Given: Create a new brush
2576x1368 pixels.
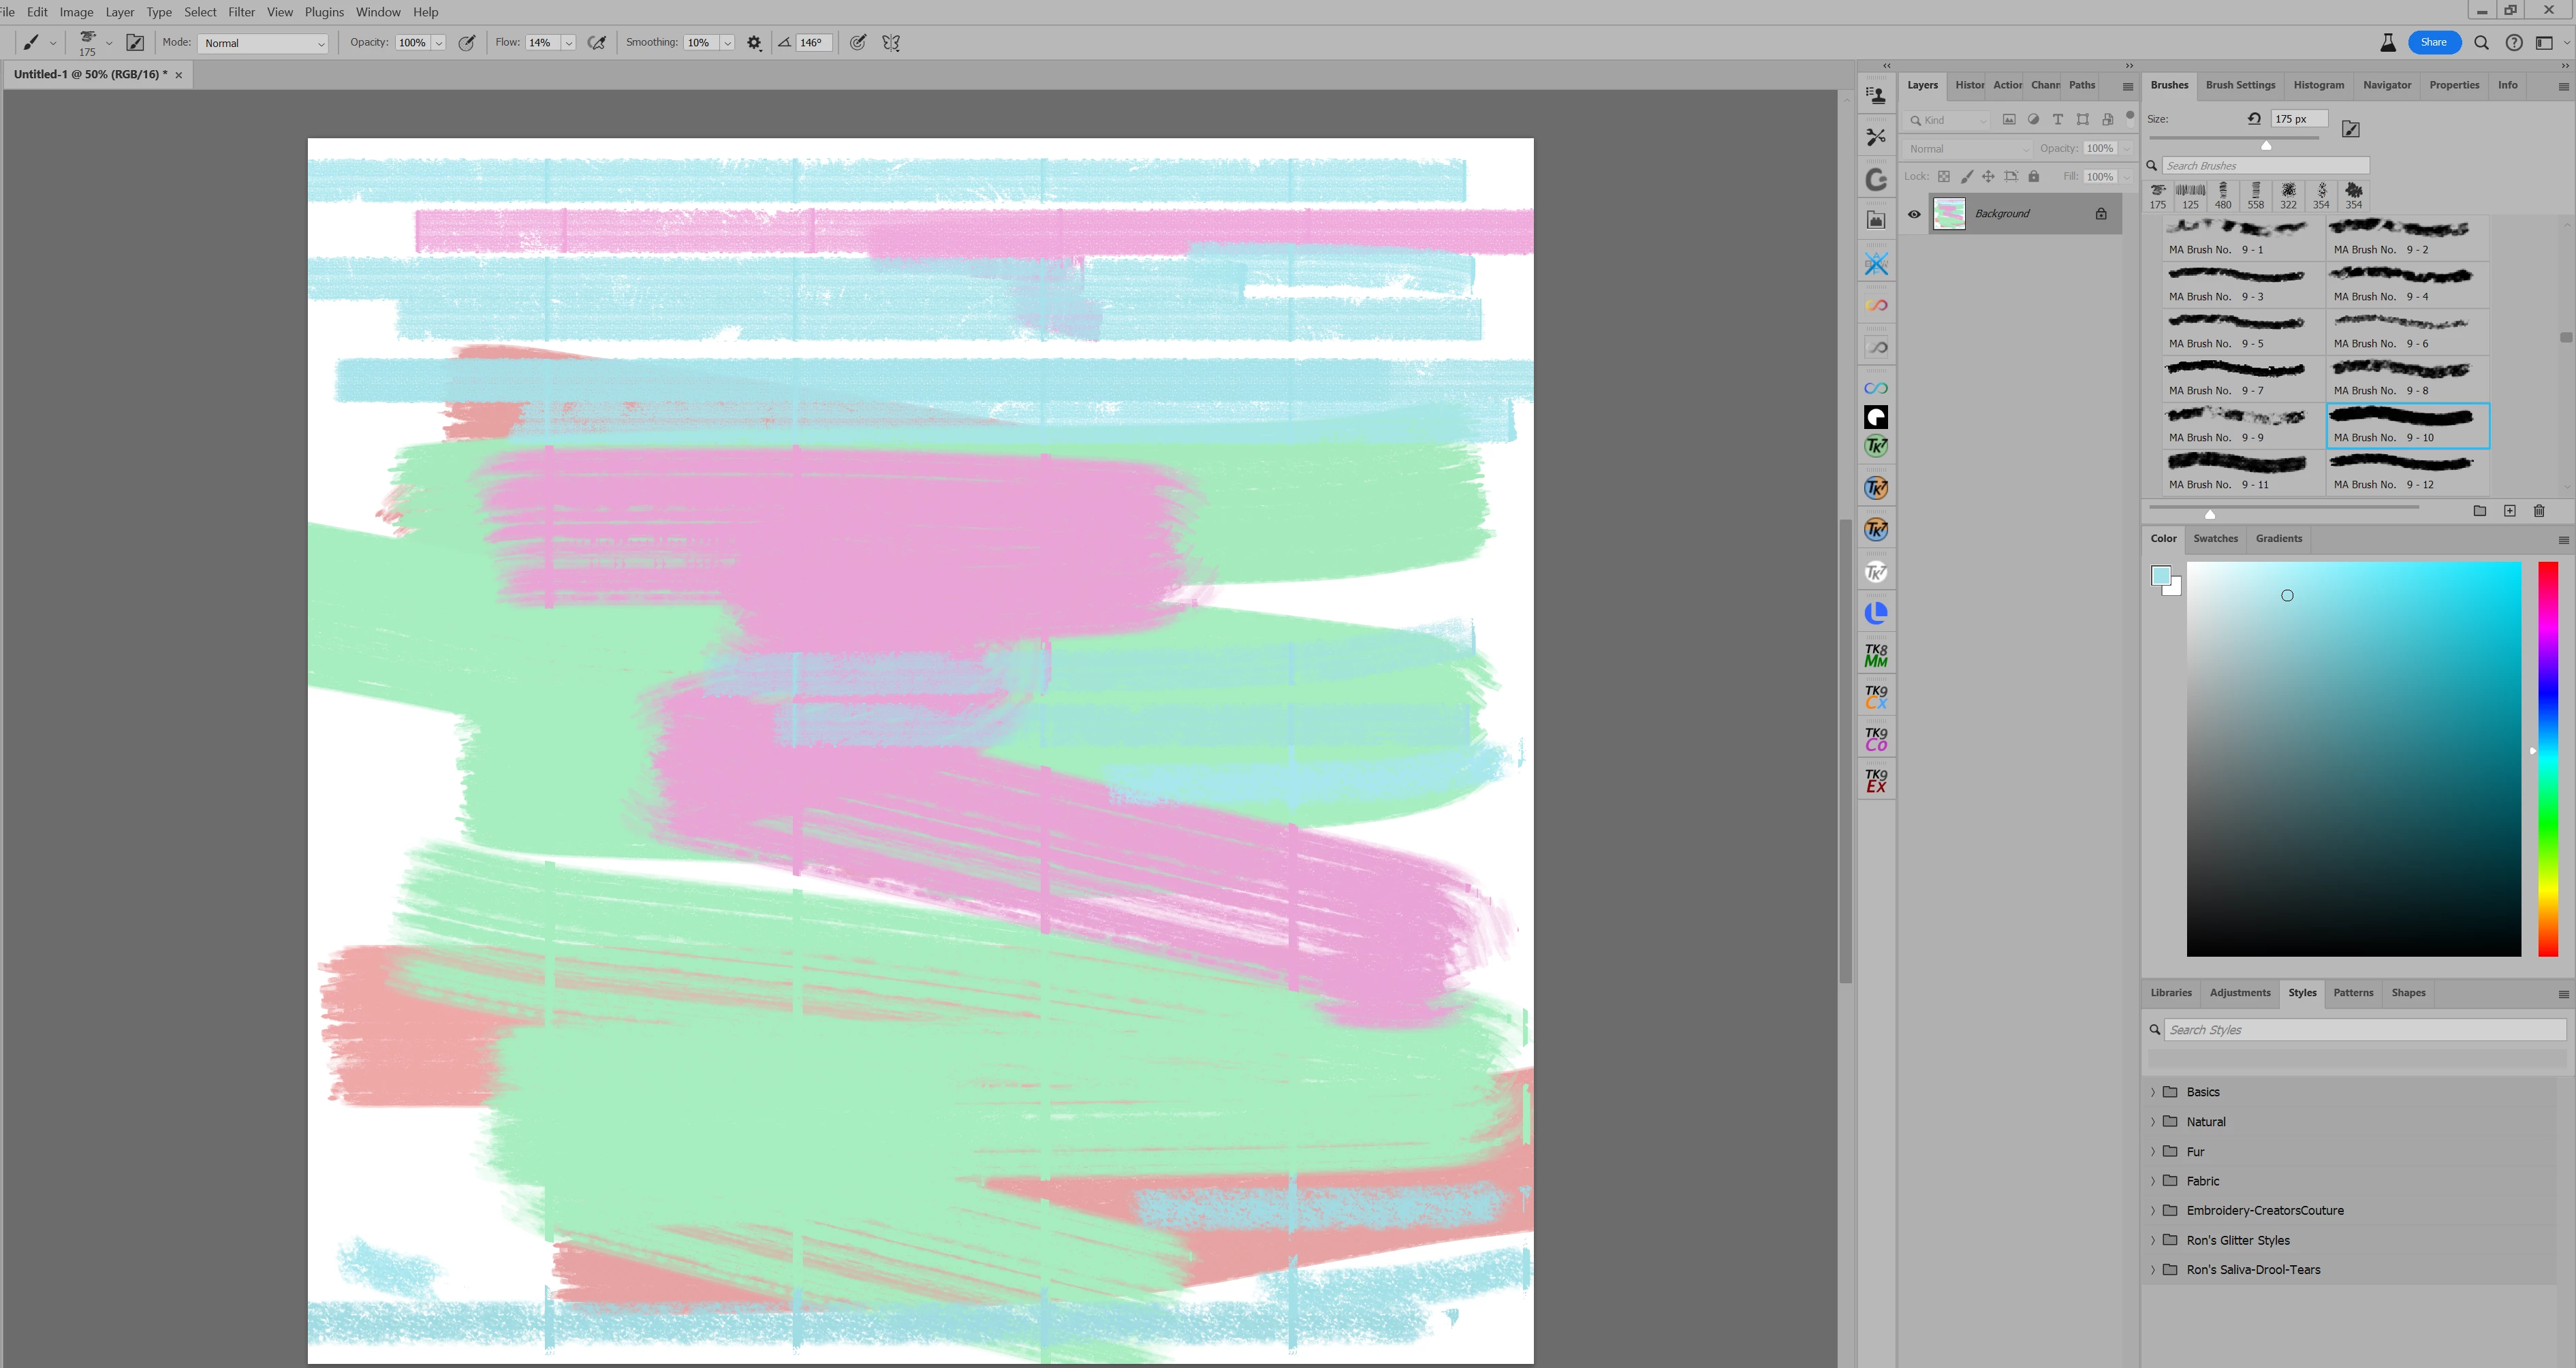Looking at the screenshot, I should (x=2509, y=511).
